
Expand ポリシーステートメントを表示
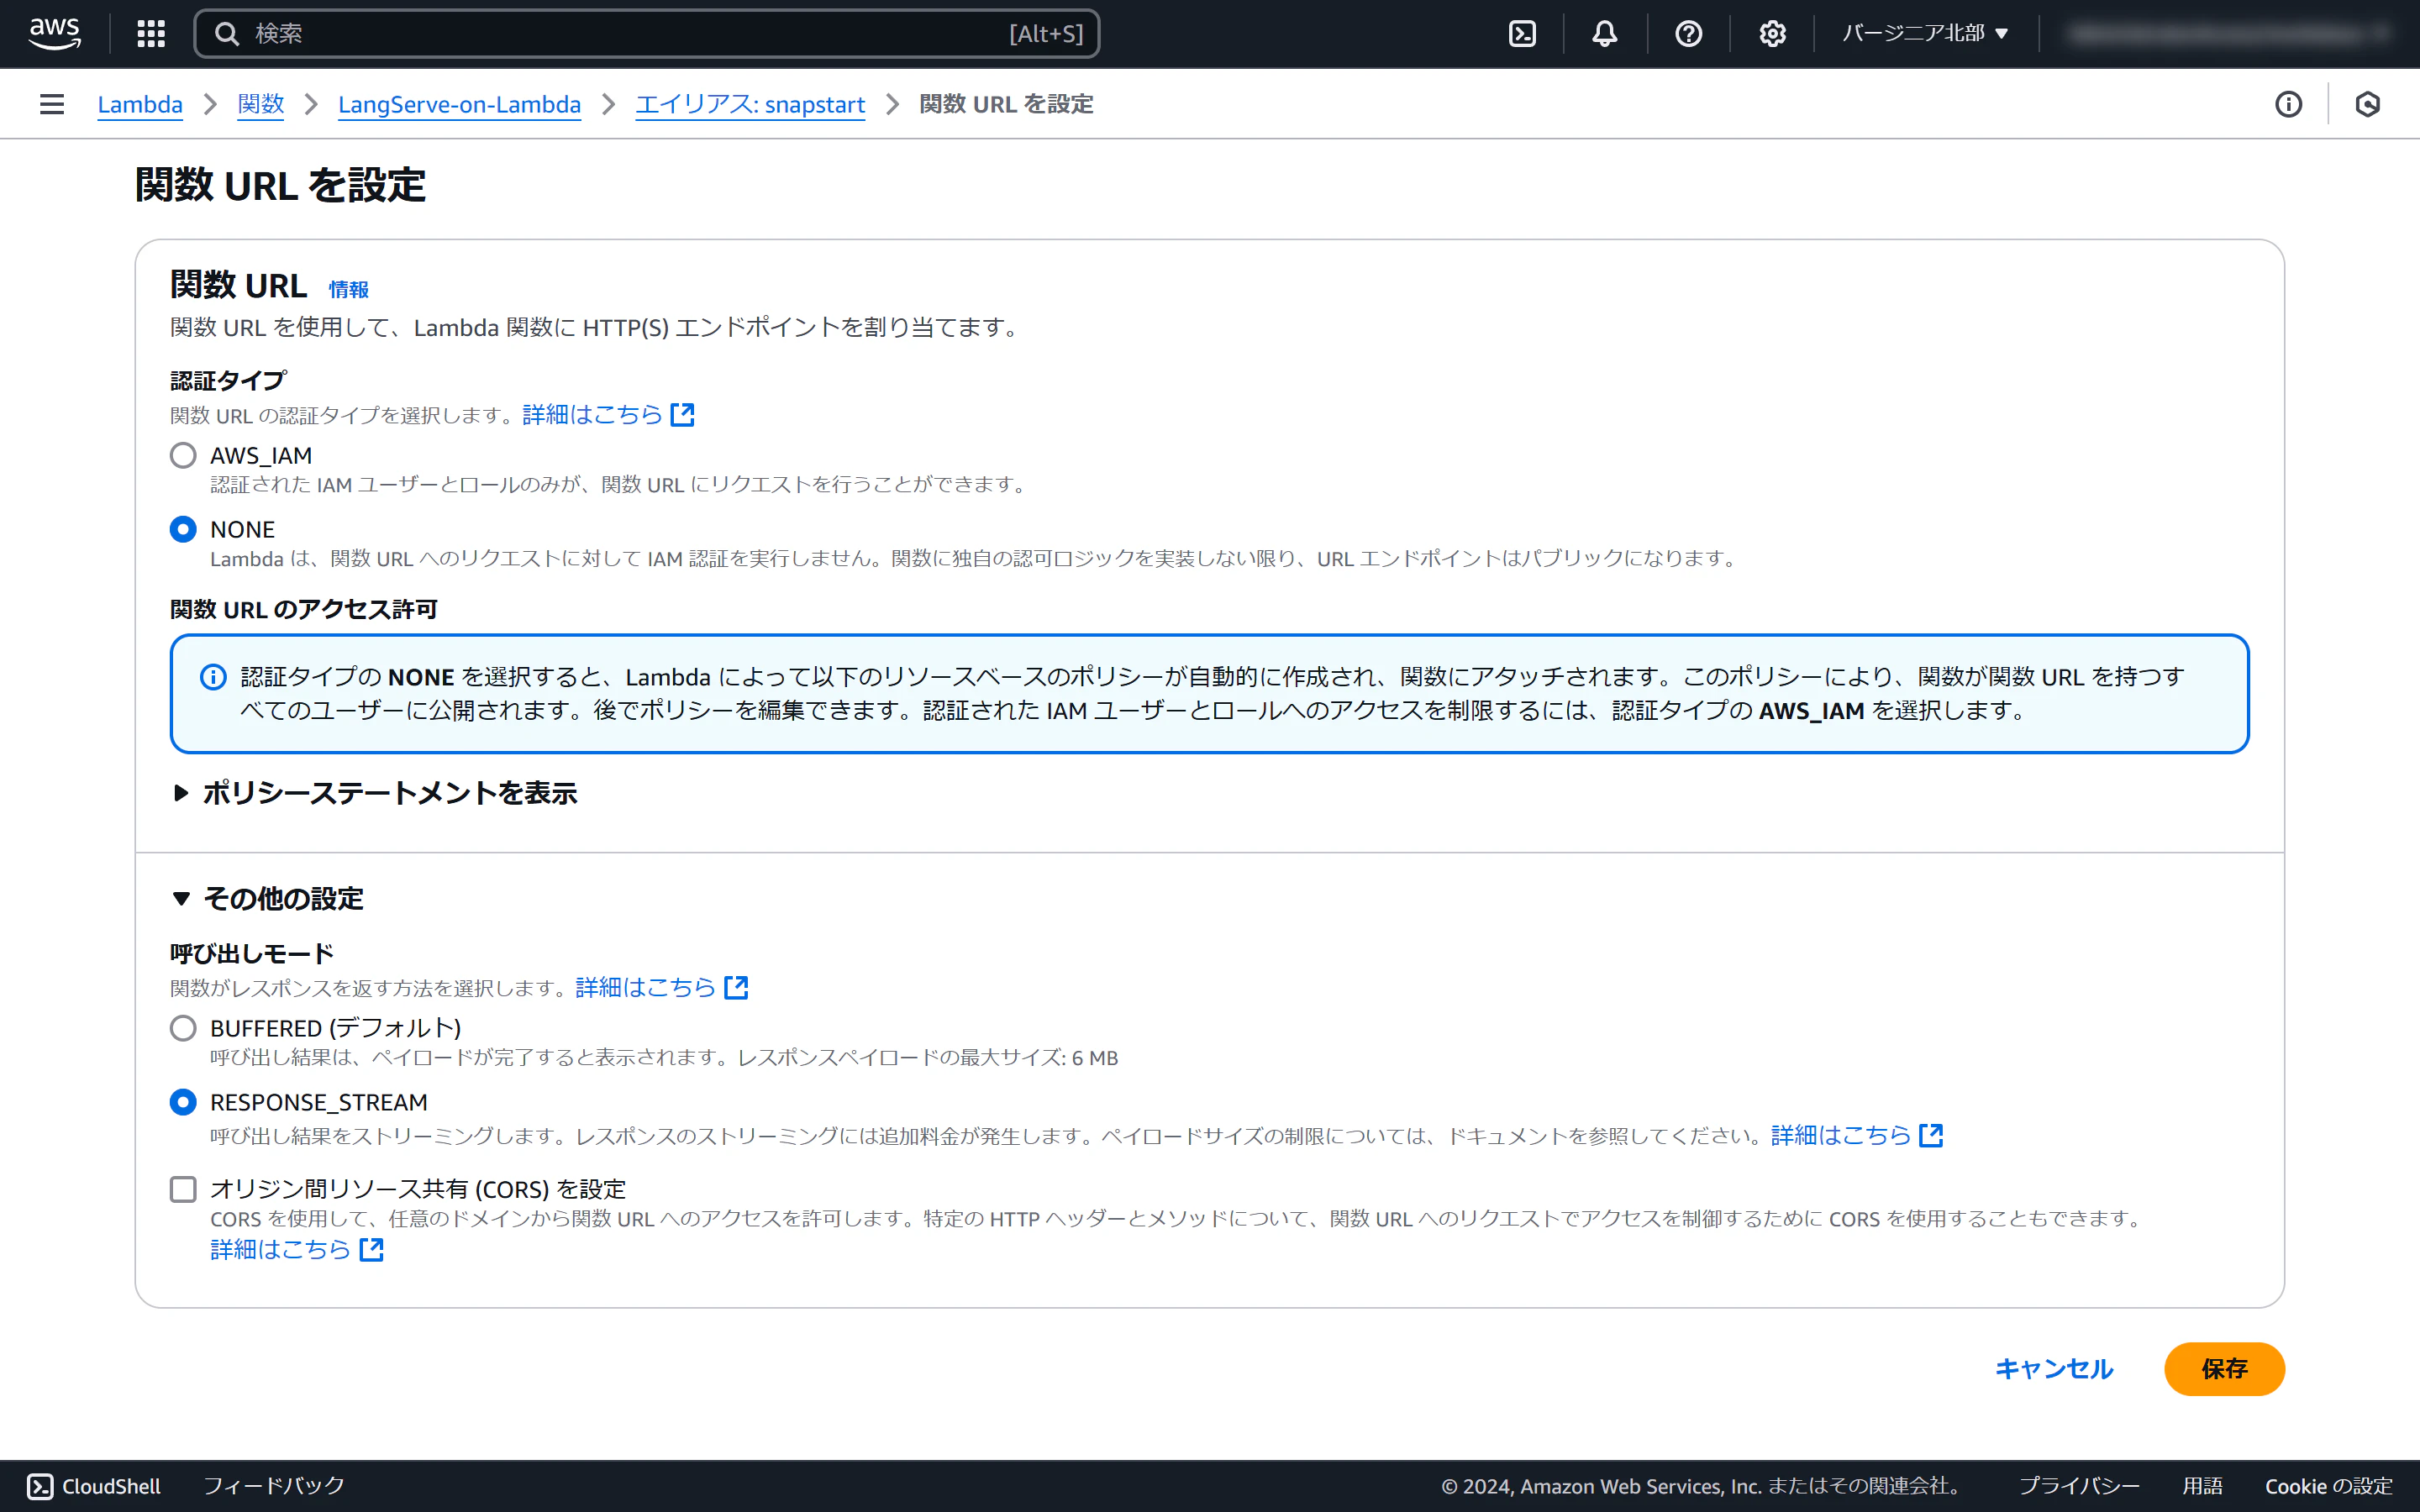coord(375,793)
